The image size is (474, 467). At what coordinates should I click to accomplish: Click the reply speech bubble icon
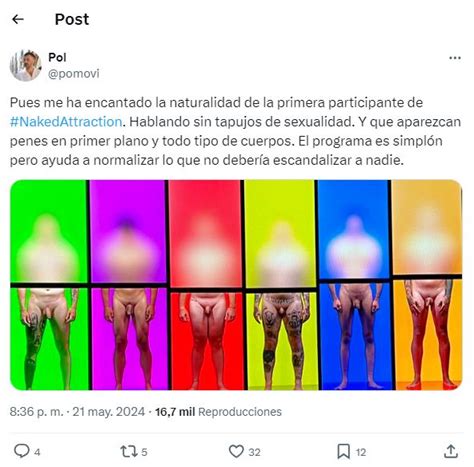(x=22, y=451)
